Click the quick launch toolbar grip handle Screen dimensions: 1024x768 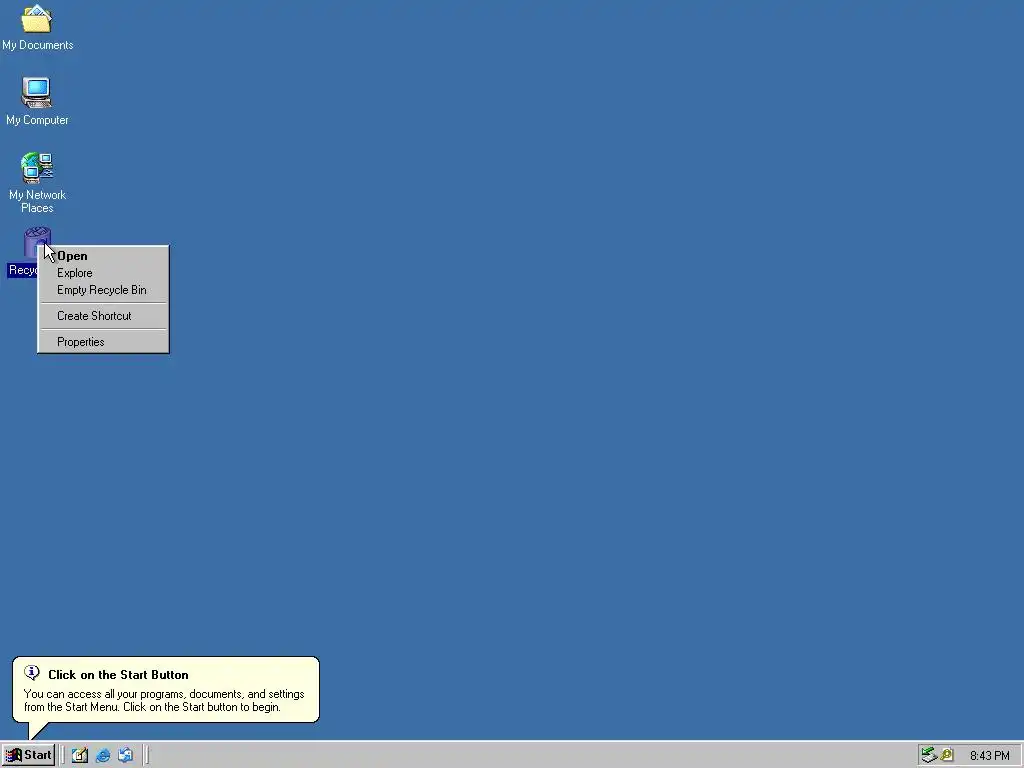click(63, 755)
